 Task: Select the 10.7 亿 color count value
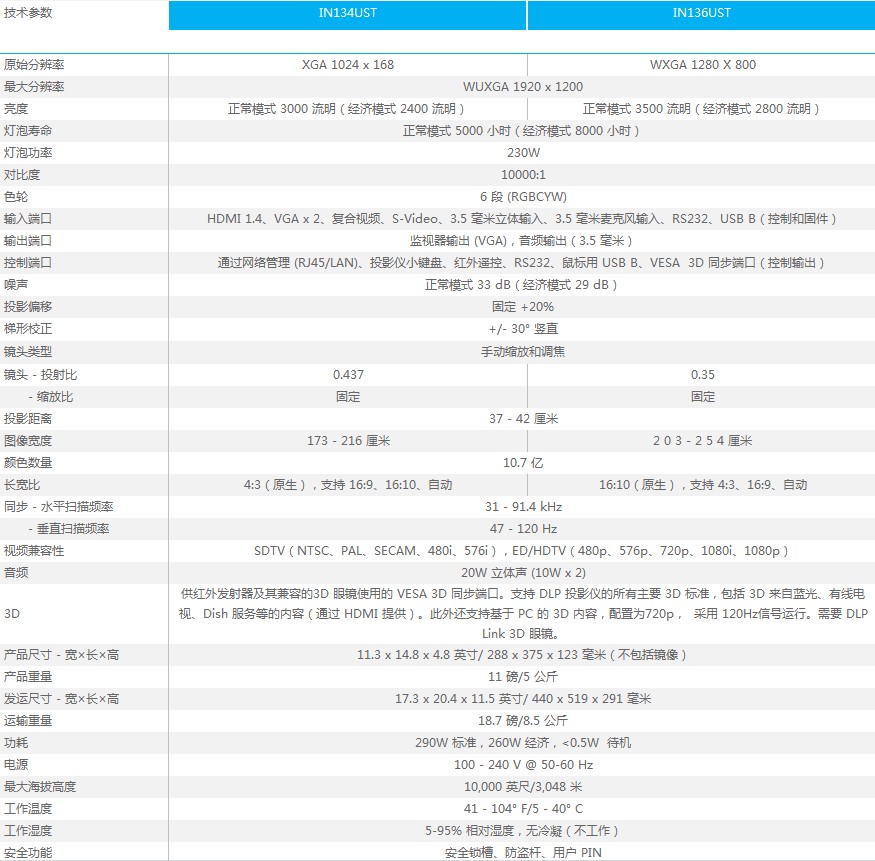pyautogui.click(x=523, y=463)
